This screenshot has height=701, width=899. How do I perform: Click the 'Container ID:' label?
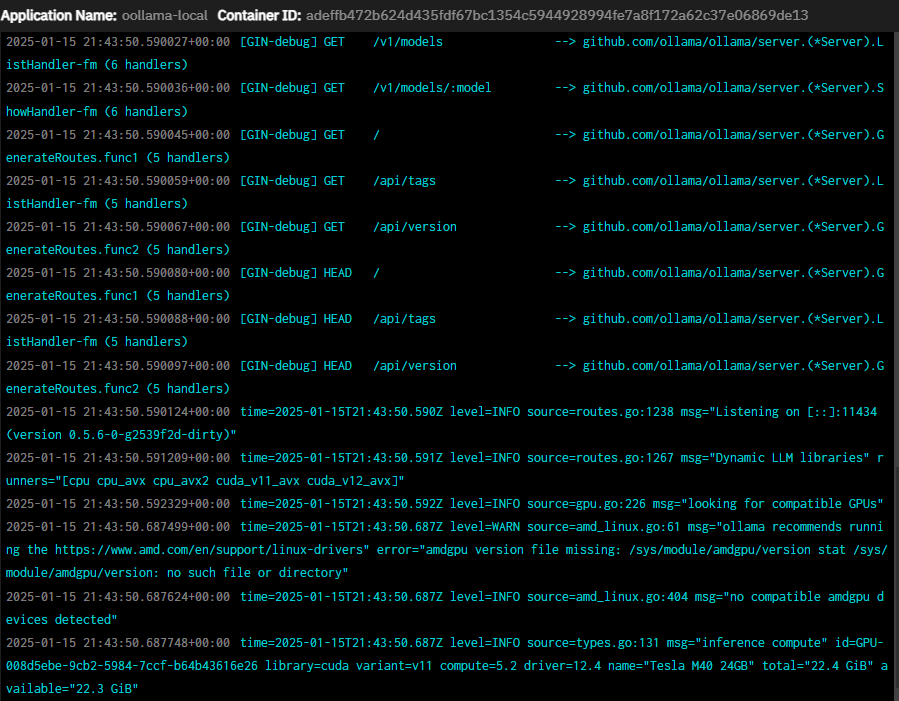[x=259, y=15]
